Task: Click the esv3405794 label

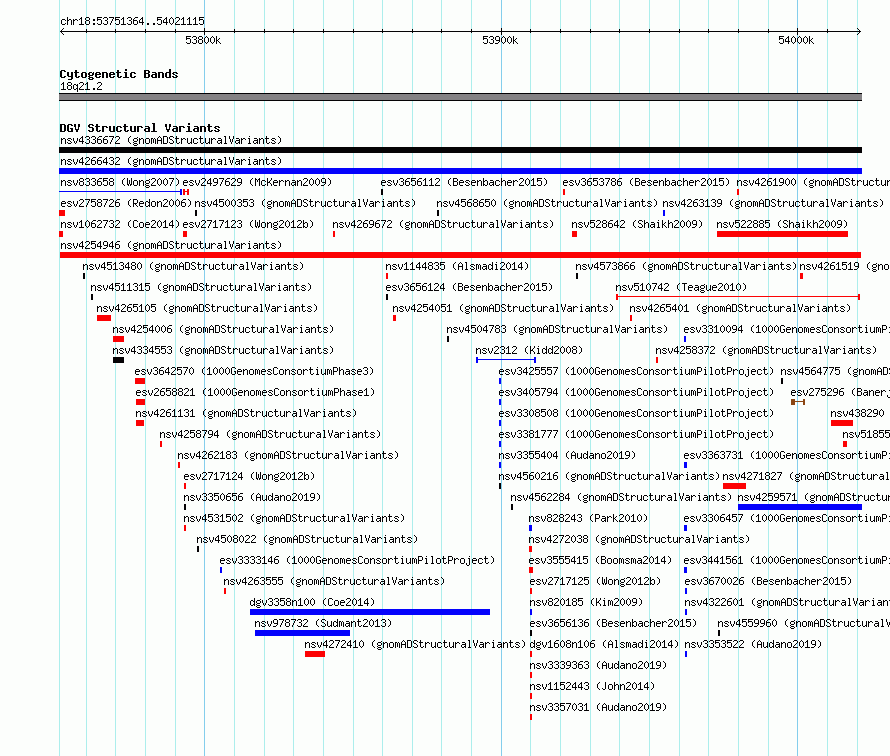Action: [x=636, y=392]
